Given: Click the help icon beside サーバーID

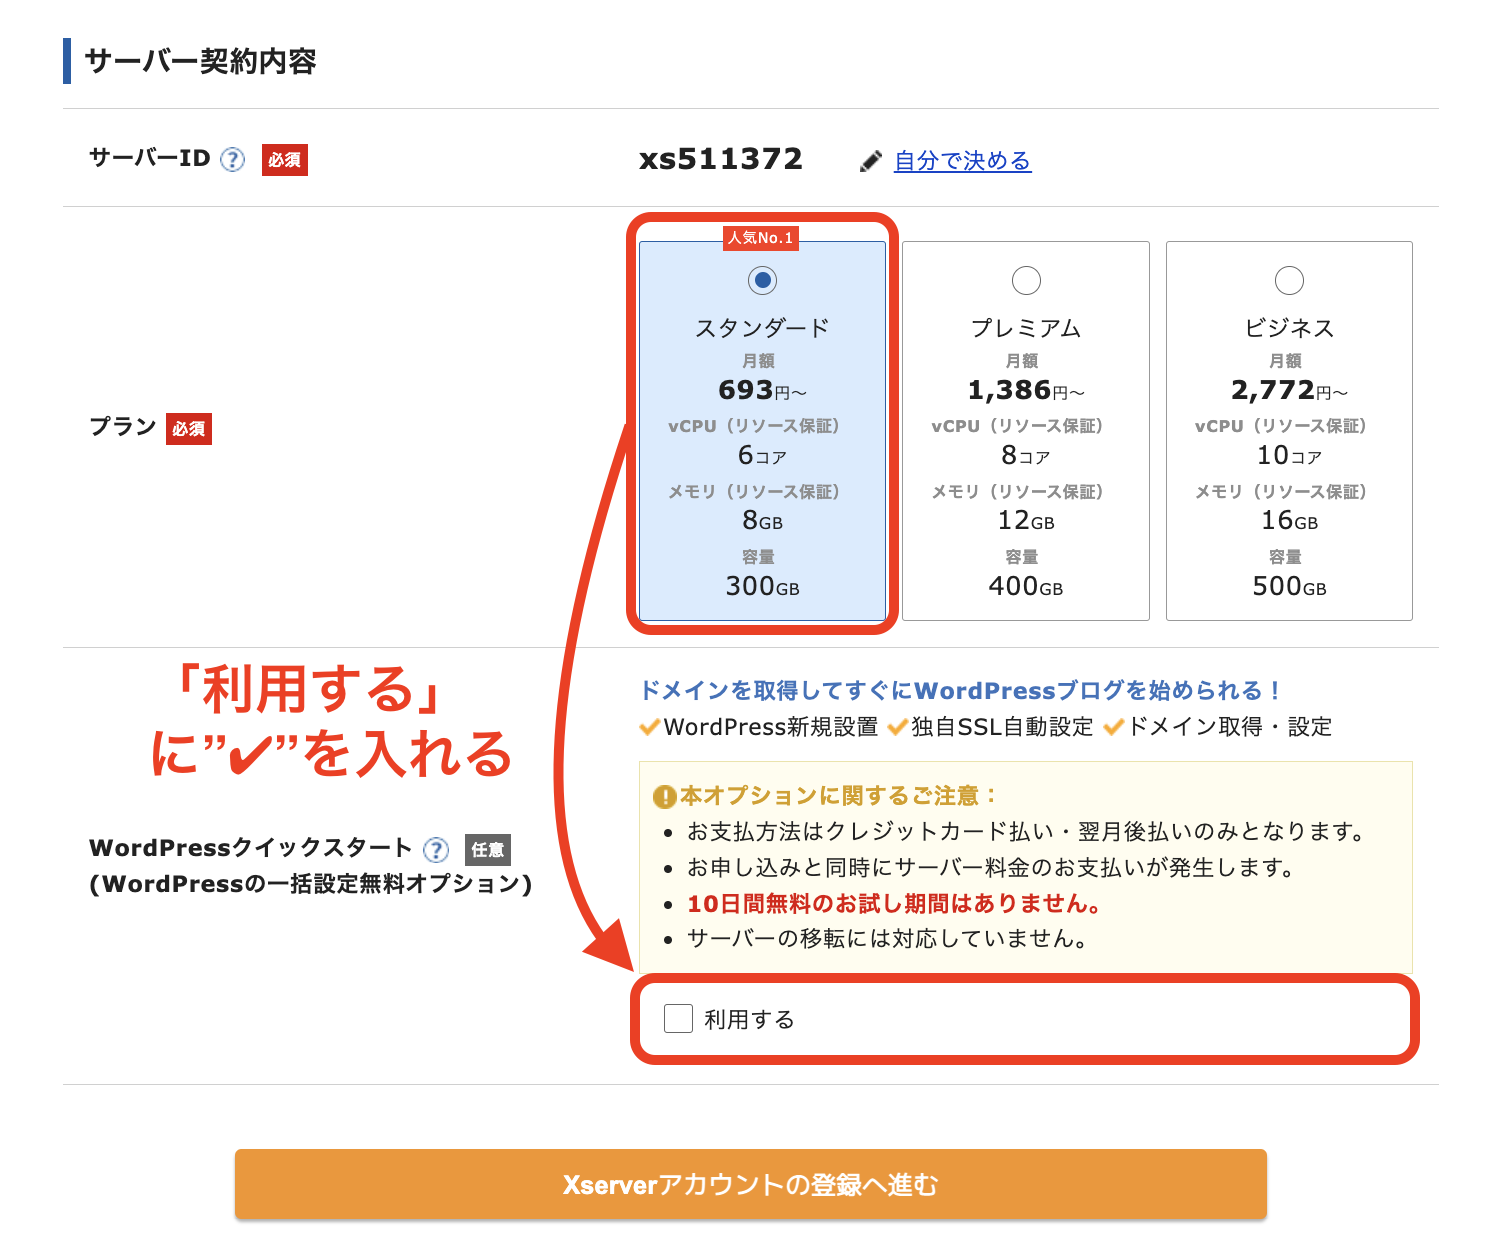Looking at the screenshot, I should point(232,160).
